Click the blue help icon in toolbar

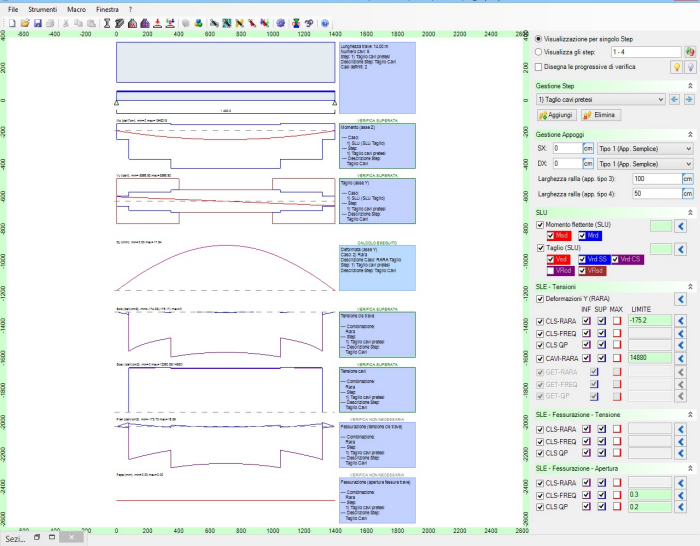(x=325, y=22)
